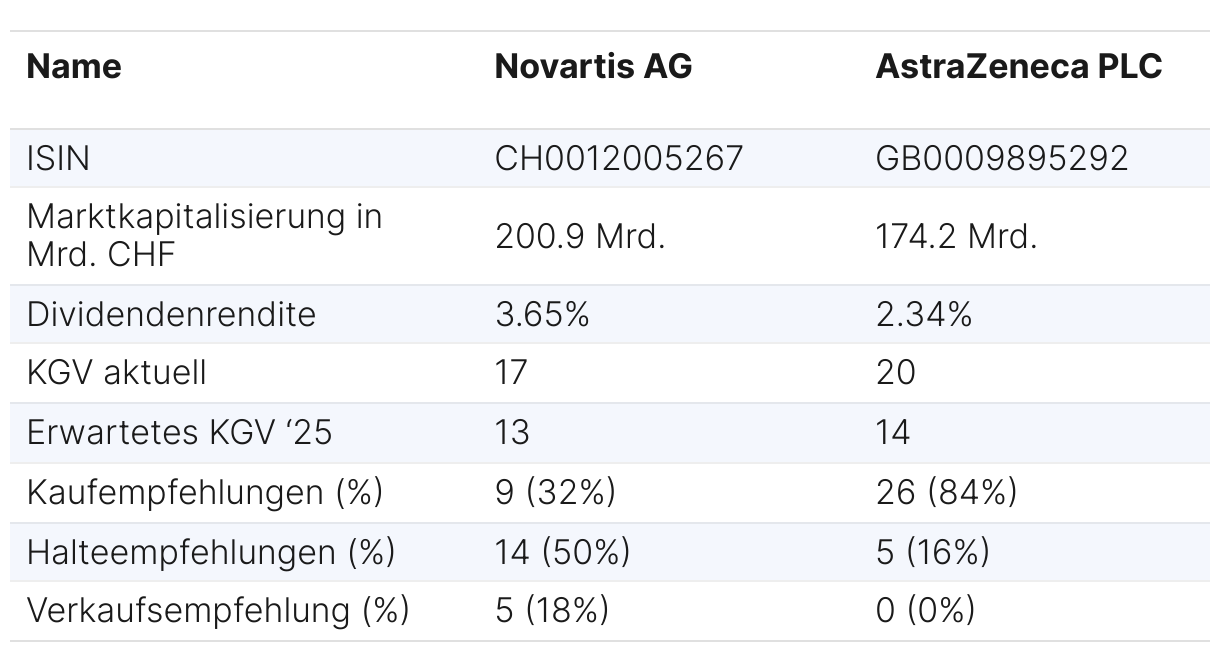Image resolution: width=1220 pixels, height=652 pixels.
Task: Click the 3.65% dividend yield cell
Action: [542, 314]
